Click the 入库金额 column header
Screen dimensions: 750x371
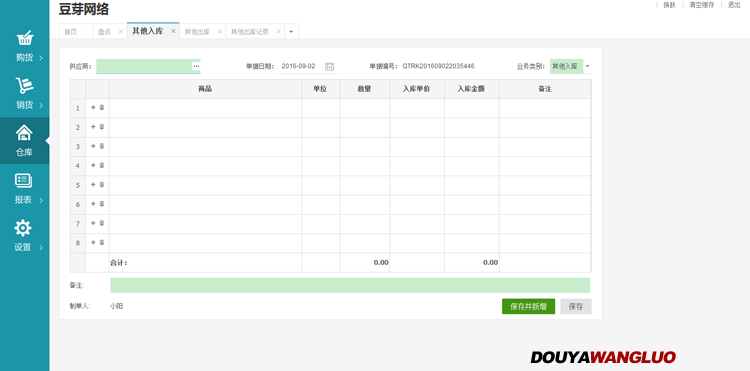(x=472, y=89)
